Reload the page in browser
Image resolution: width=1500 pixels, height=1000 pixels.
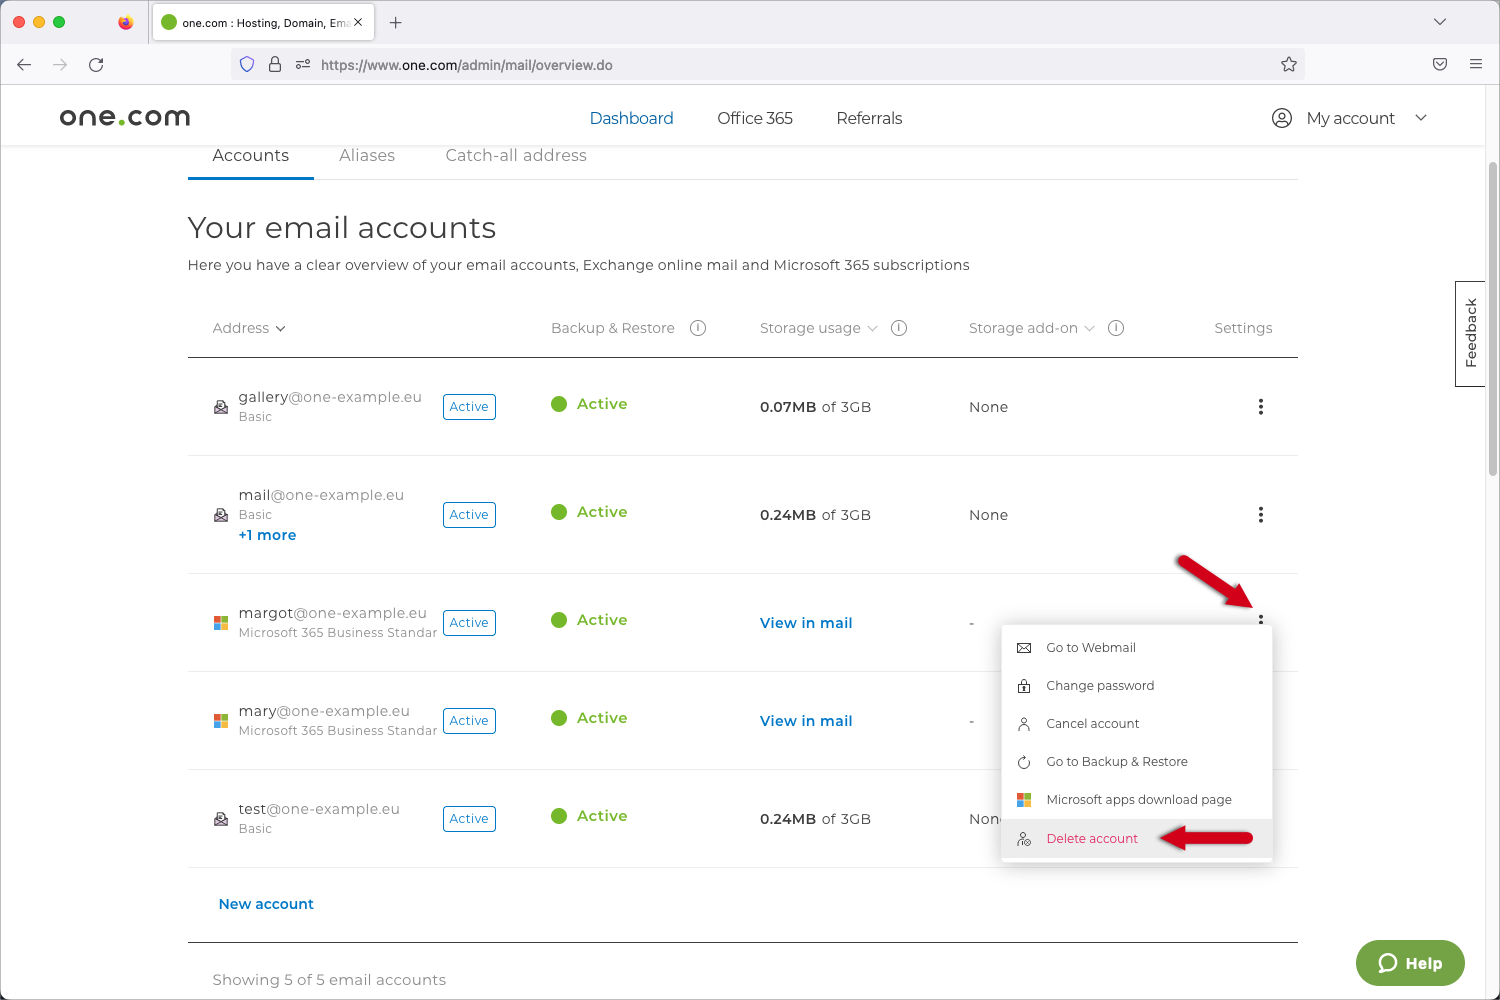coord(96,65)
